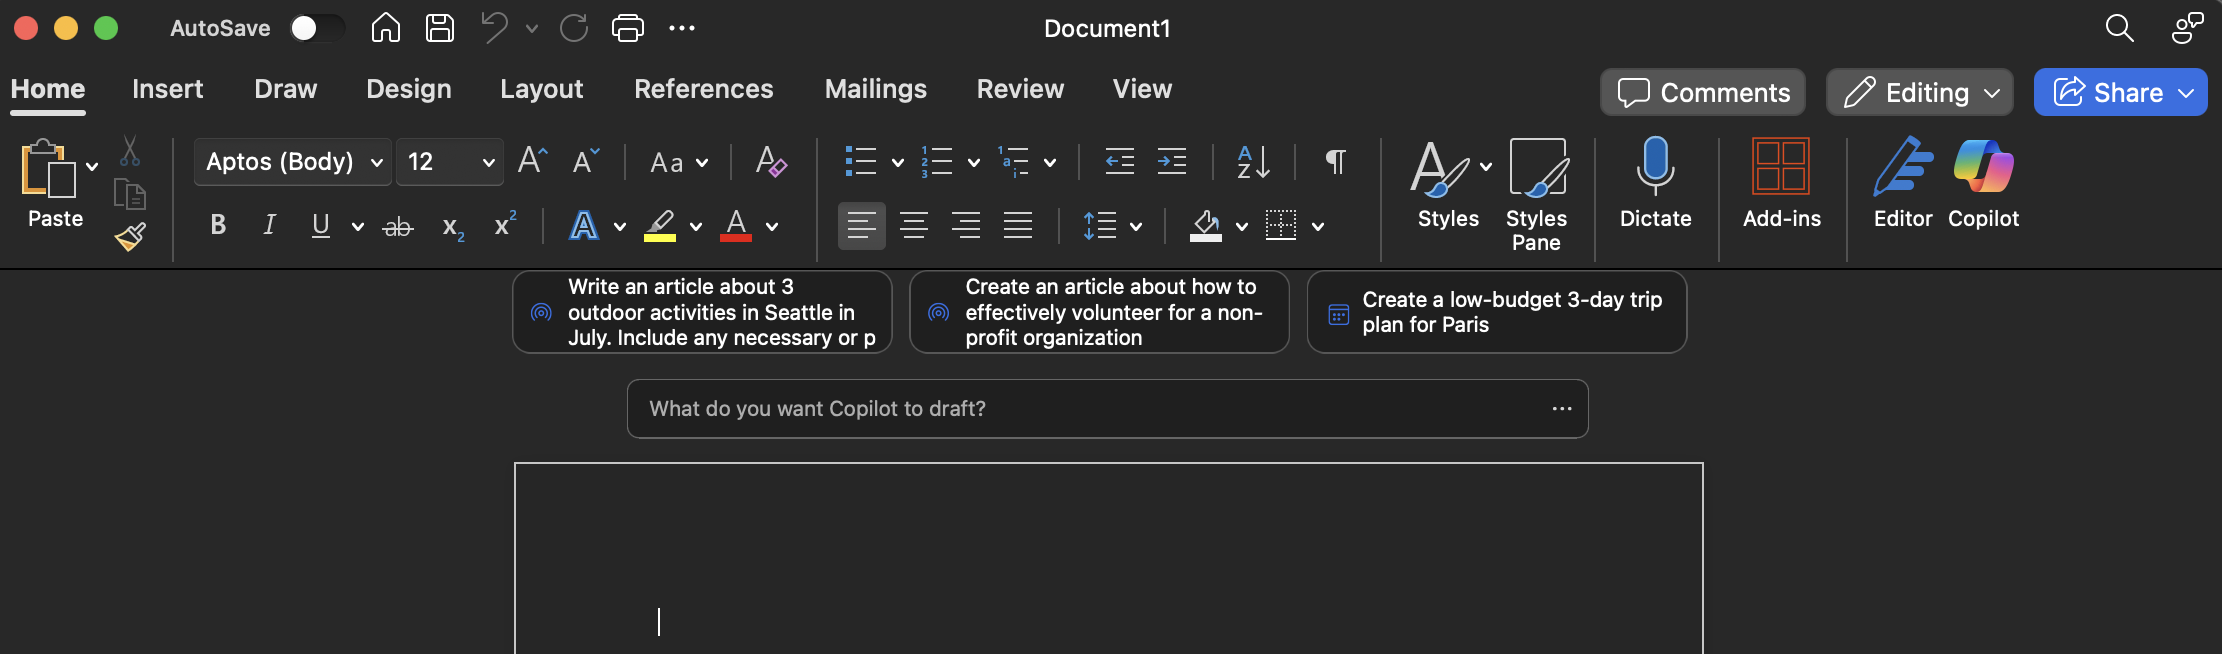Screen dimensions: 2222x654
Task: Click the Clear Formatting eraser icon
Action: 770,161
